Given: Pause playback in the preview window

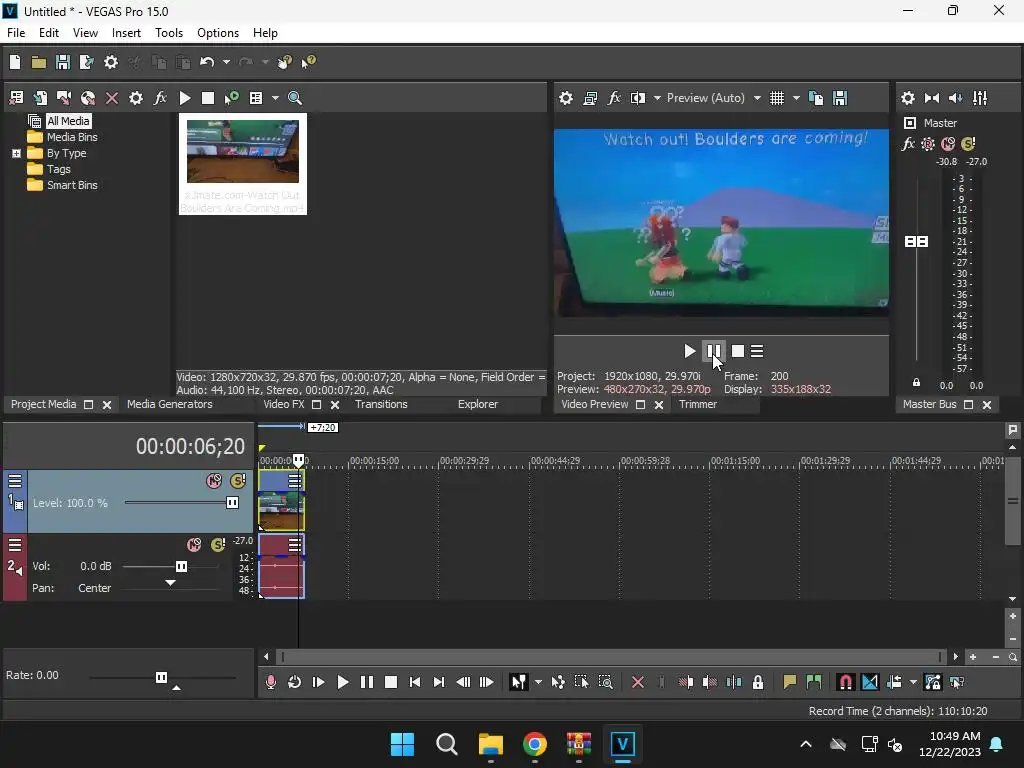Looking at the screenshot, I should click(714, 351).
